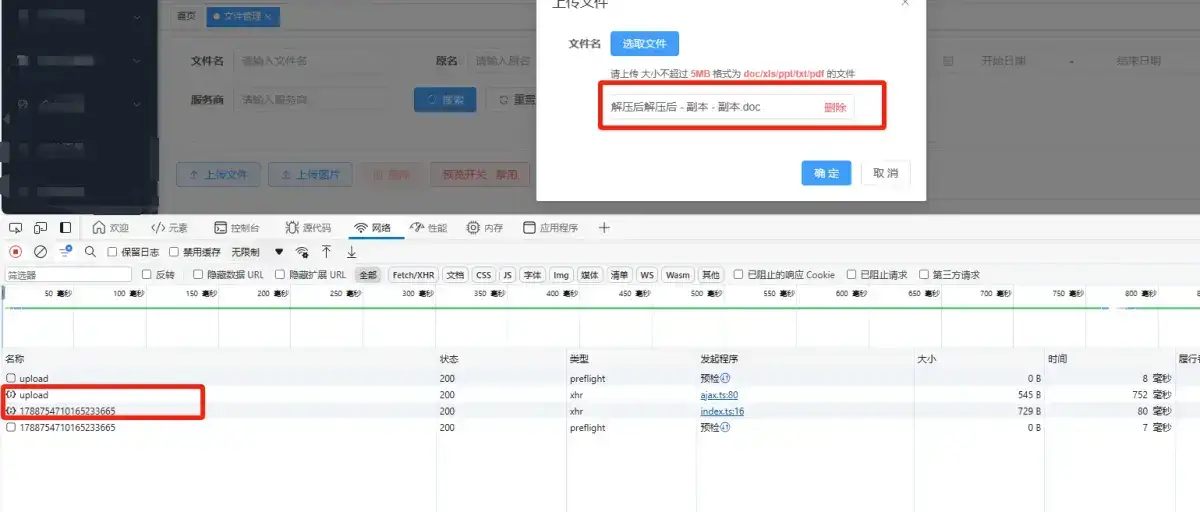1200x512 pixels.
Task: Click 选取文件 button in upload dialog
Action: click(x=645, y=43)
